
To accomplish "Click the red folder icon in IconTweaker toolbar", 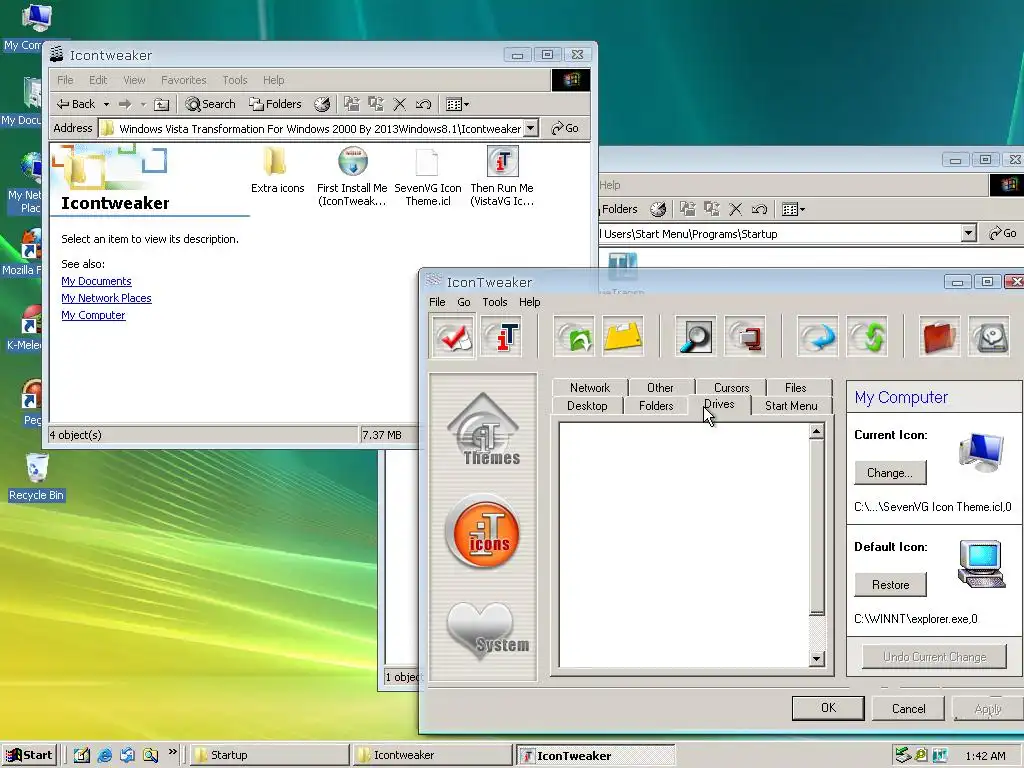I will [939, 336].
